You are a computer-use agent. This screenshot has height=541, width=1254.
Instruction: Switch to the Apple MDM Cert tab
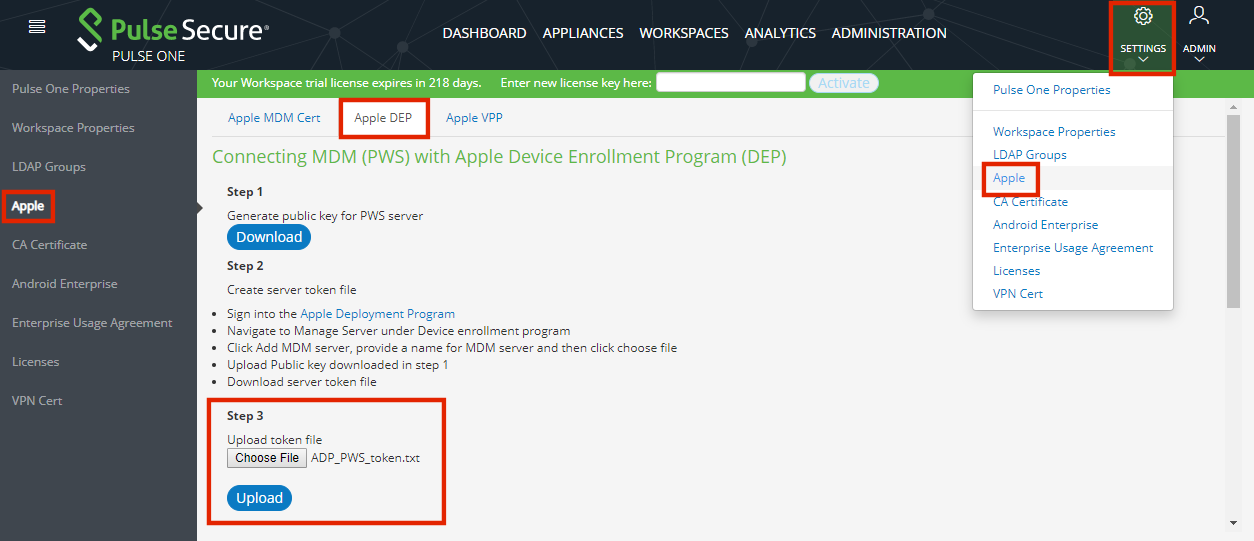click(274, 118)
